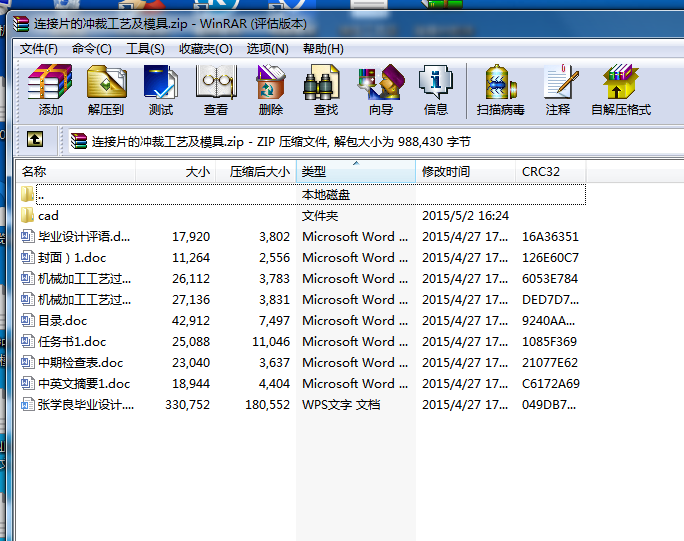Open the 文件(F) menu
This screenshot has width=684, height=541.
coord(39,48)
